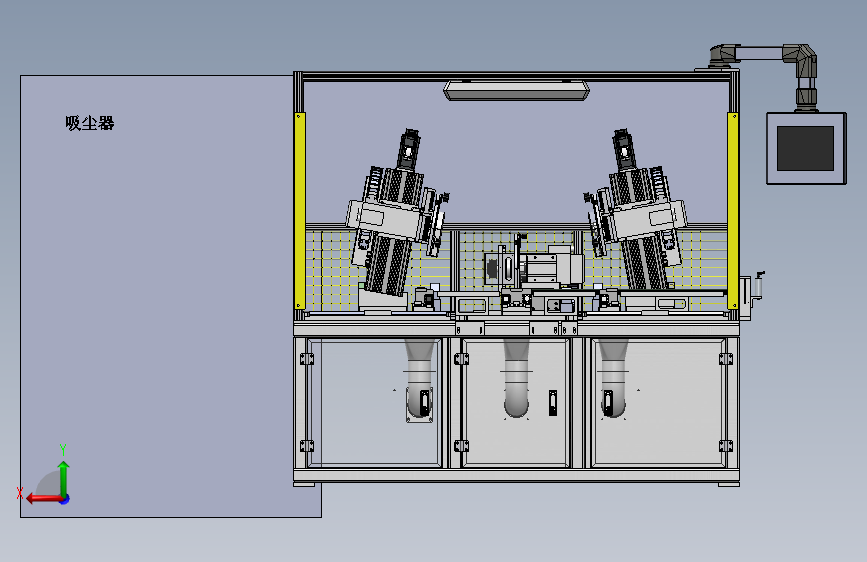Click the large vacuum cleaner rectangle
867x562 pixels.
click(x=170, y=296)
